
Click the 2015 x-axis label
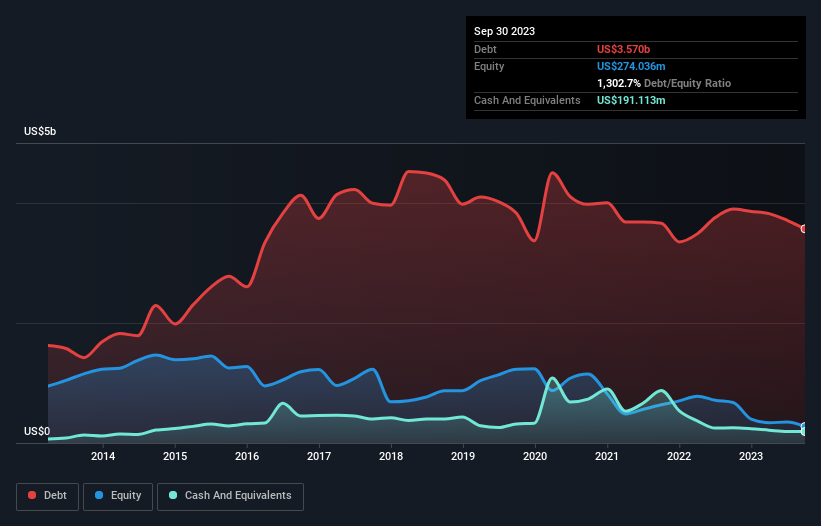click(175, 456)
